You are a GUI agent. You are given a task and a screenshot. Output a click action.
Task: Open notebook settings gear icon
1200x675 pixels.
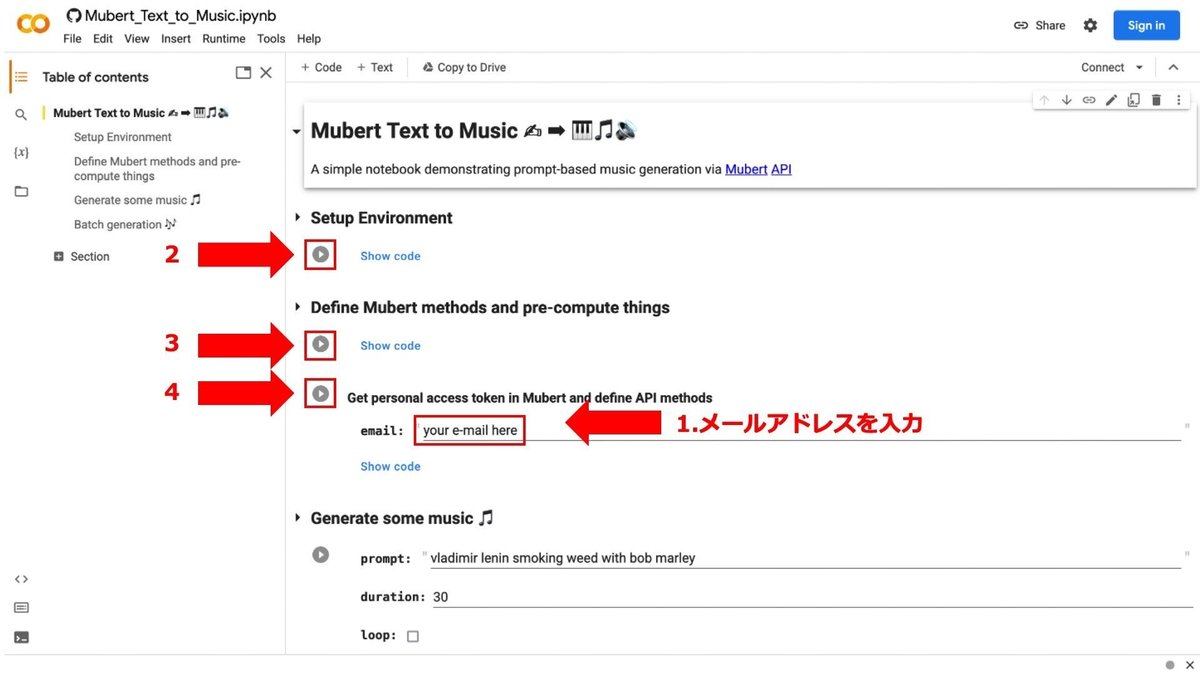[x=1090, y=25]
